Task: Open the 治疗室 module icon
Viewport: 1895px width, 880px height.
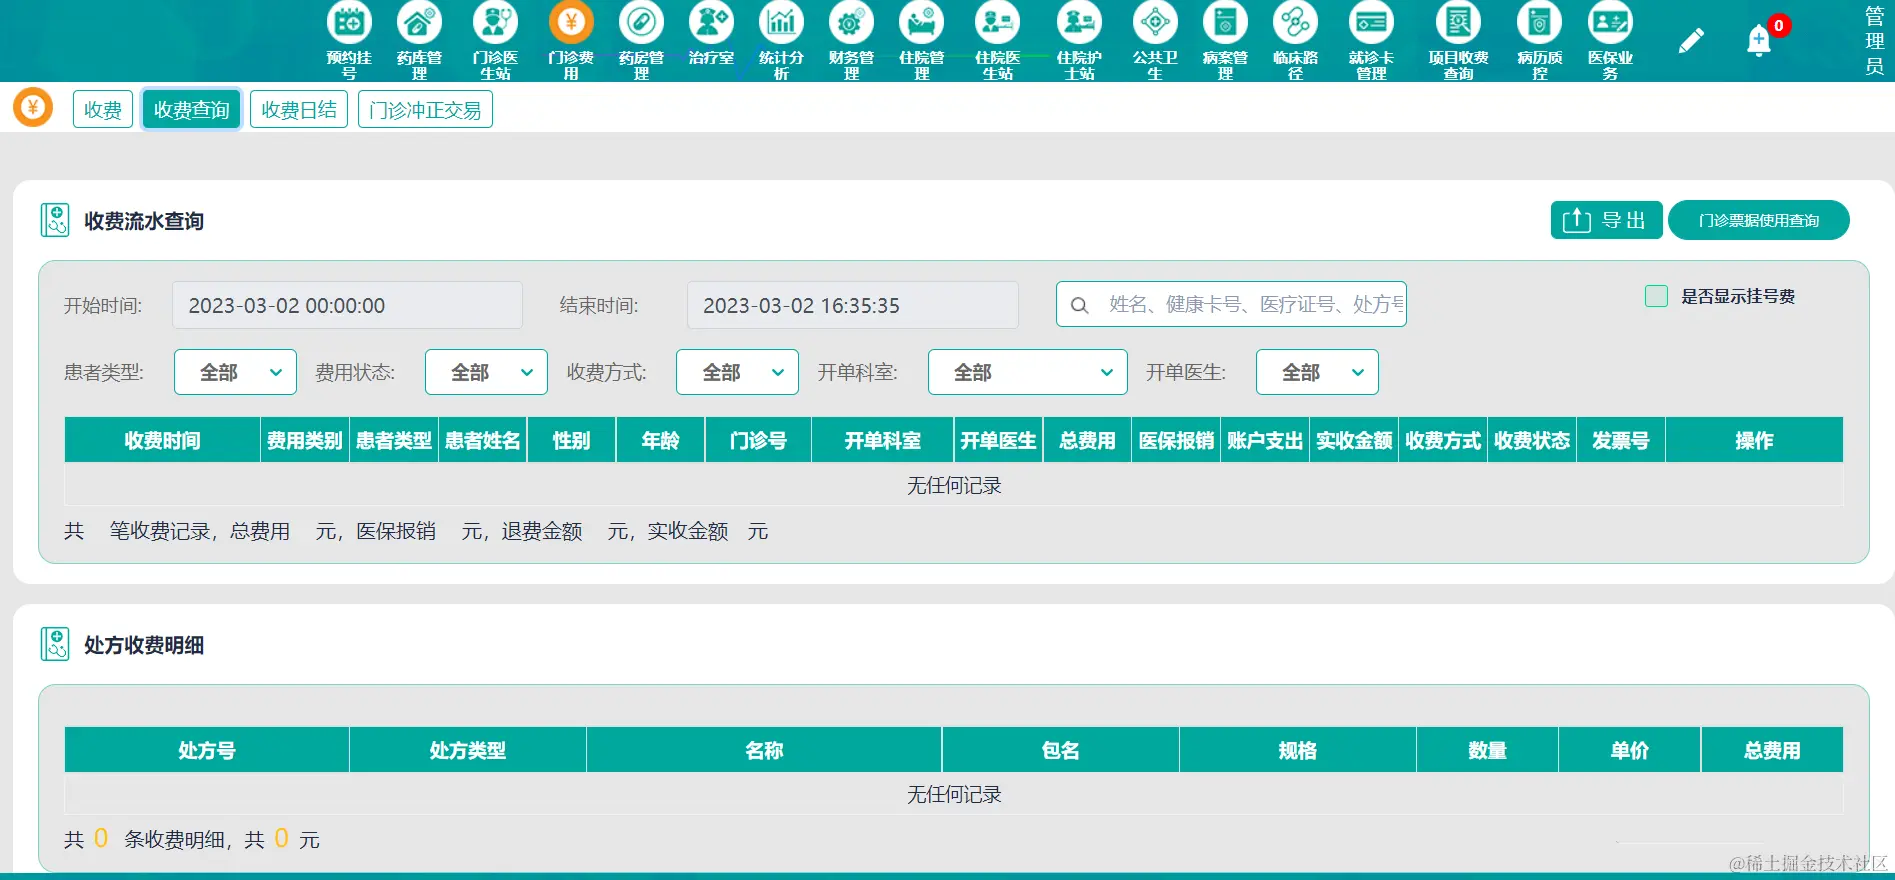Action: (x=711, y=22)
